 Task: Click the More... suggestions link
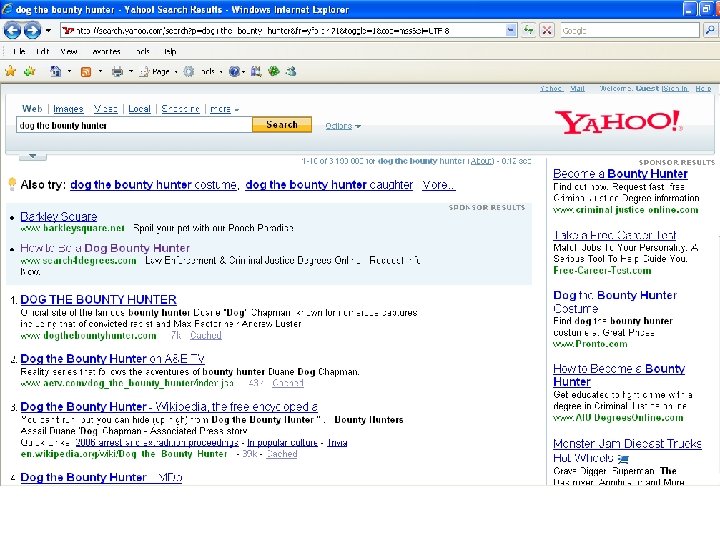[x=438, y=185]
